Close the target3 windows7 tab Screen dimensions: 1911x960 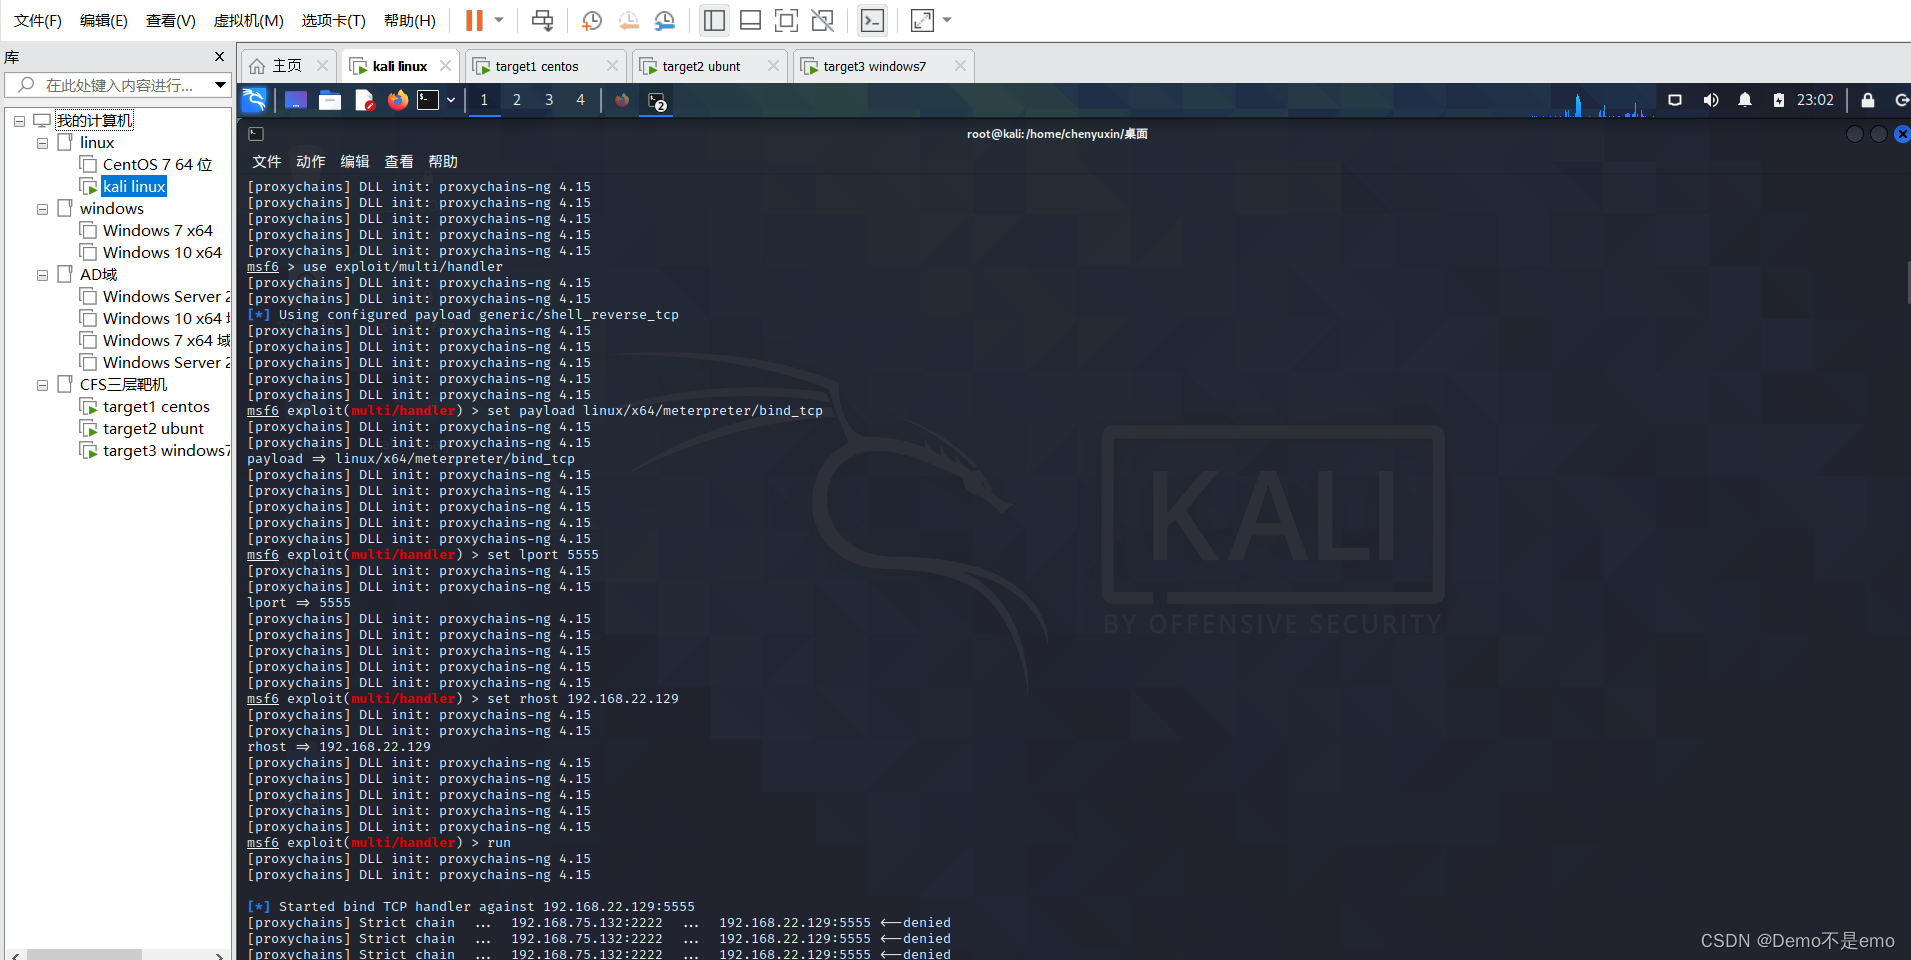(x=960, y=66)
